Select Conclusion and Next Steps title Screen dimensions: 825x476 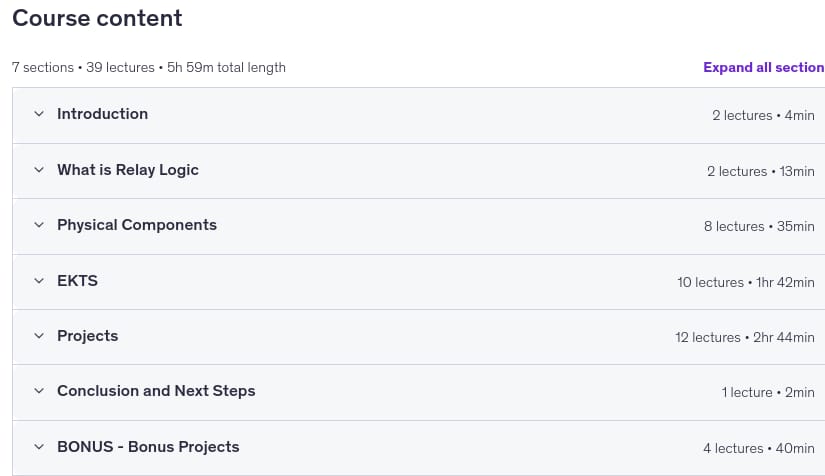(156, 391)
